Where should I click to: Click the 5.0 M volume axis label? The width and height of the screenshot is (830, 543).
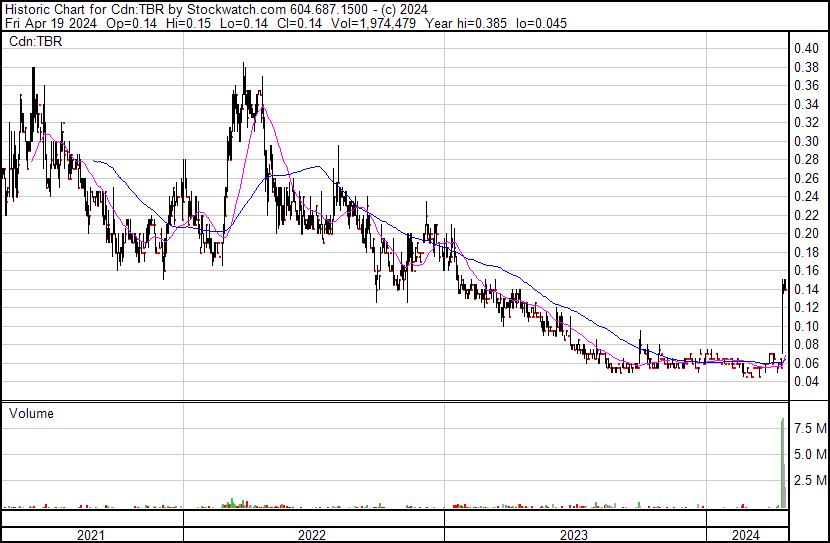(810, 454)
